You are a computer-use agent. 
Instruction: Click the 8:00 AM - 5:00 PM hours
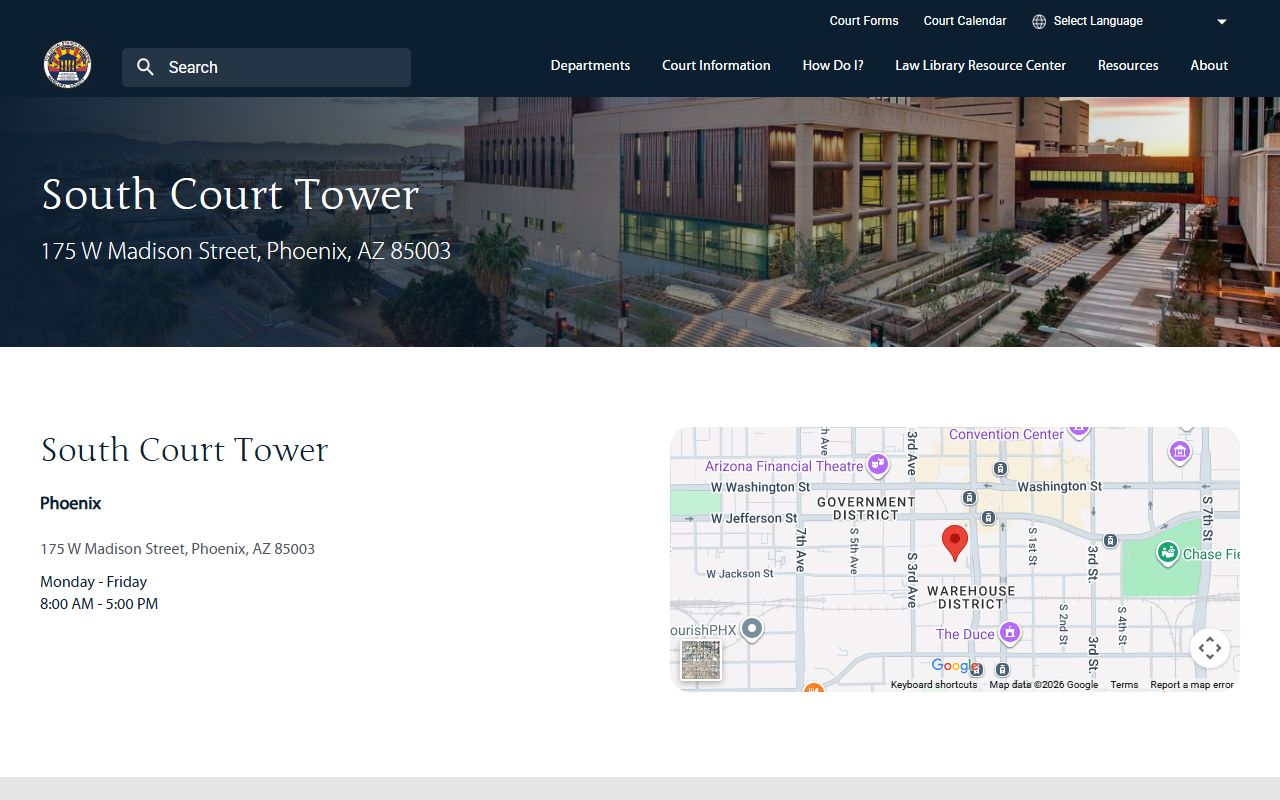[x=99, y=604]
